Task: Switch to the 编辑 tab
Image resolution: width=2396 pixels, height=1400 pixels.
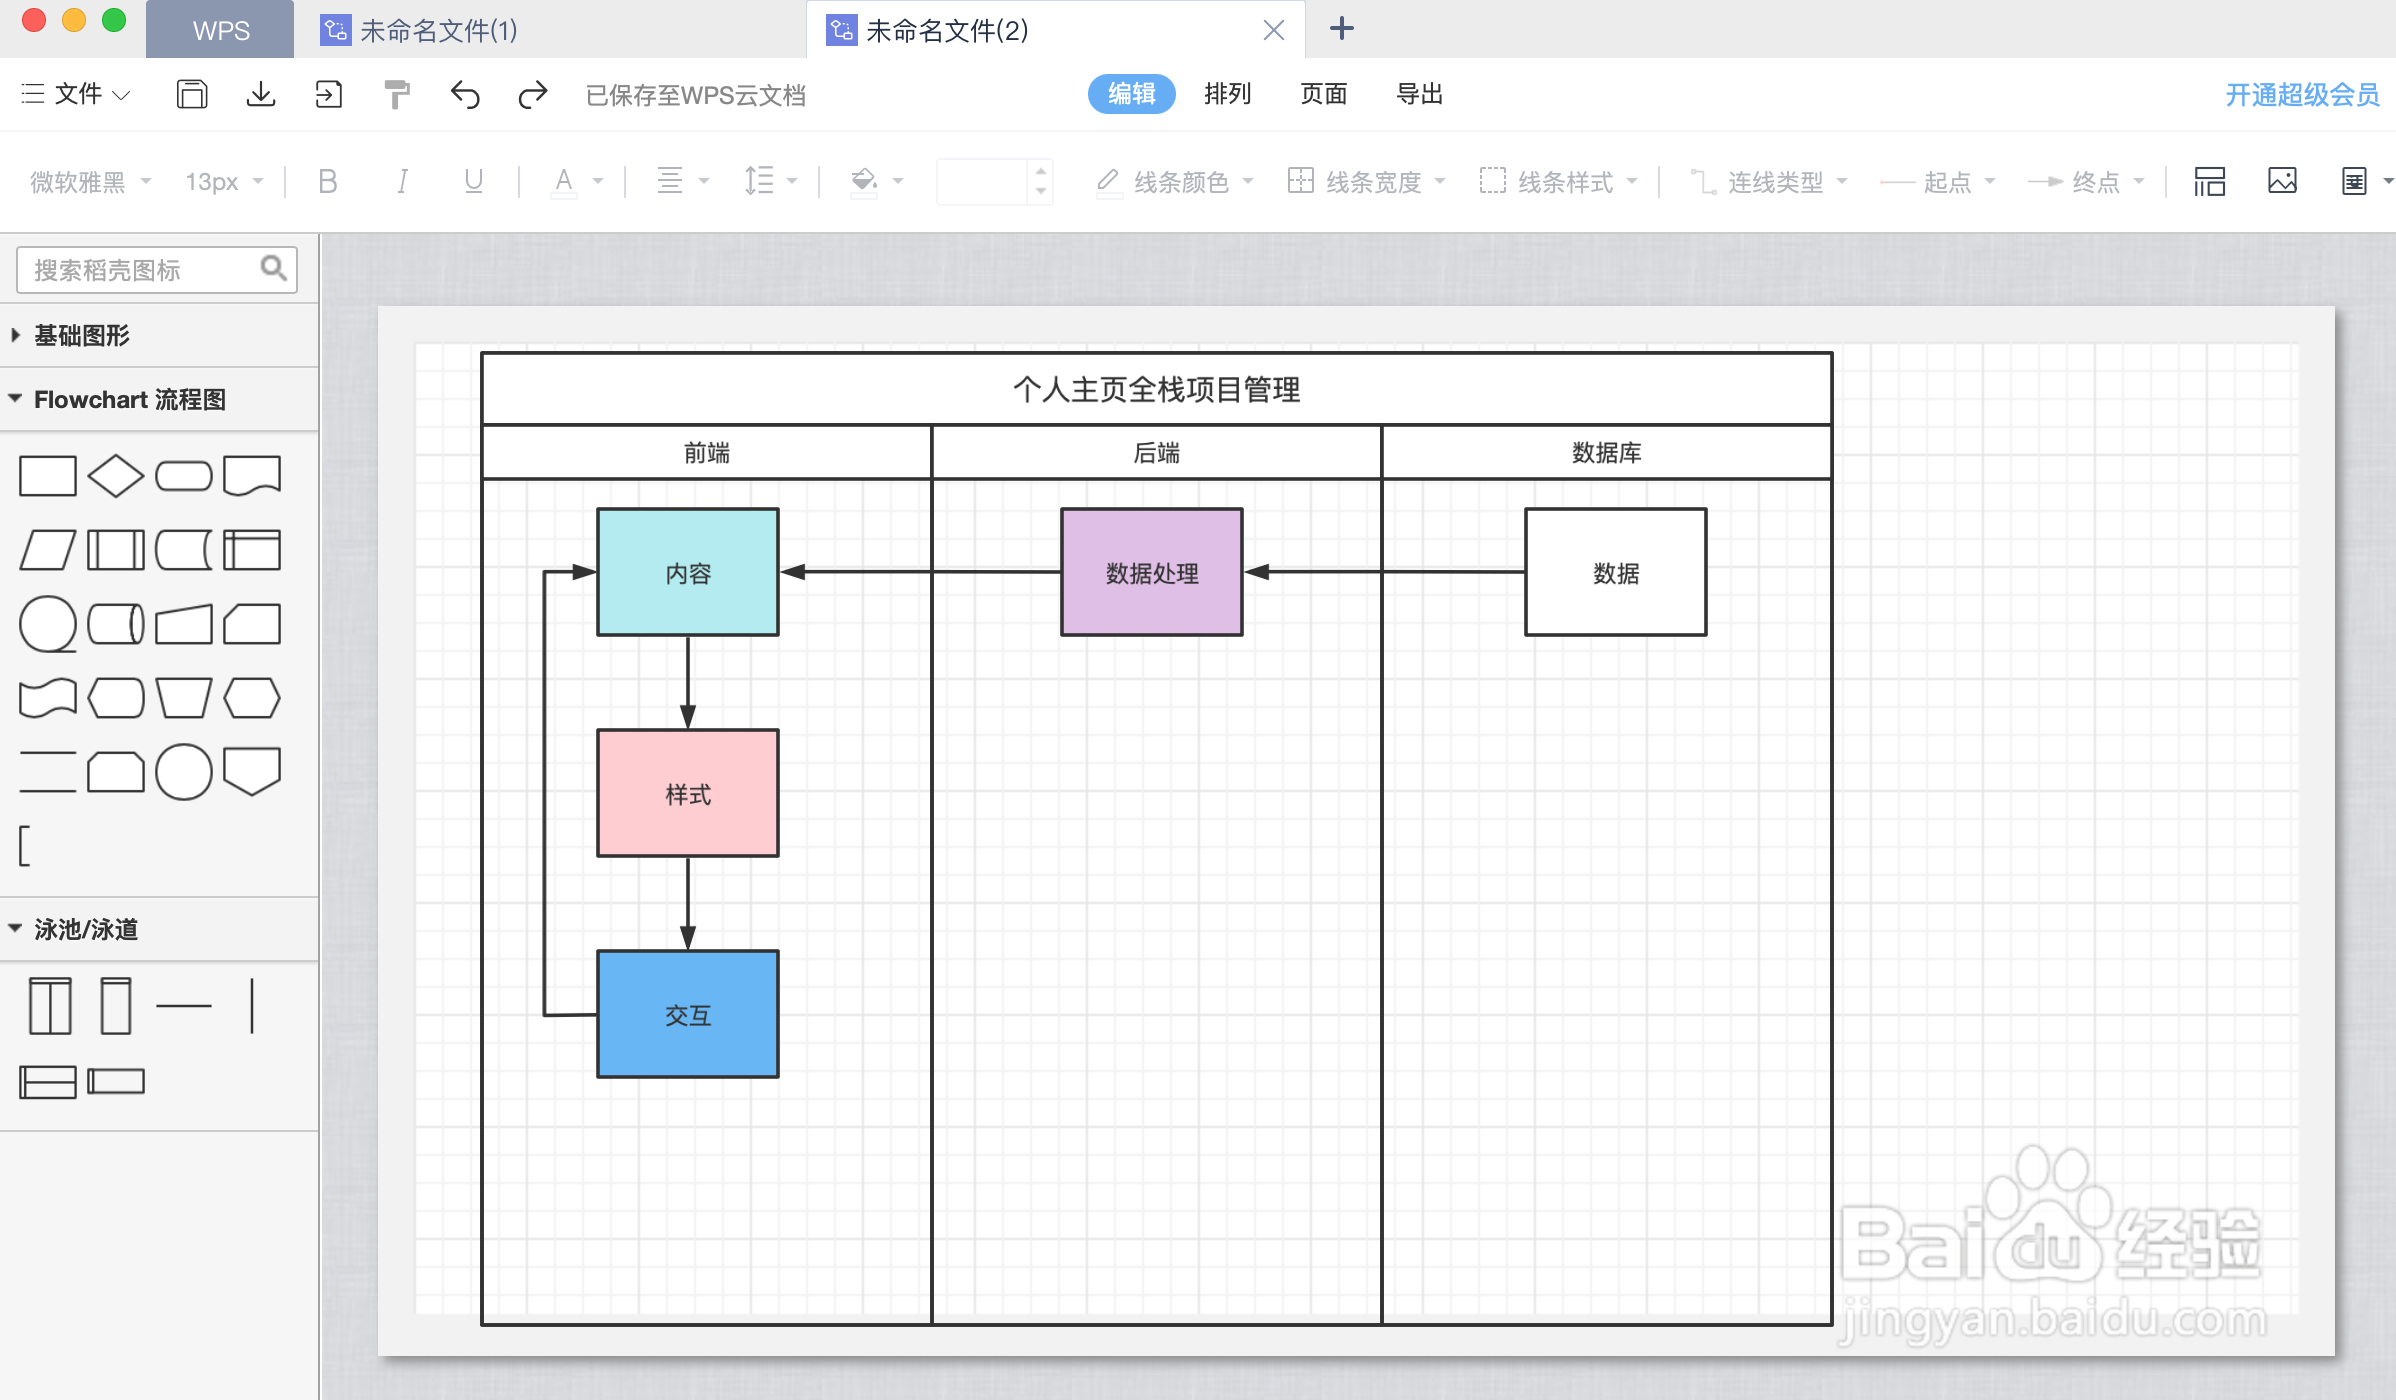Action: click(x=1132, y=94)
